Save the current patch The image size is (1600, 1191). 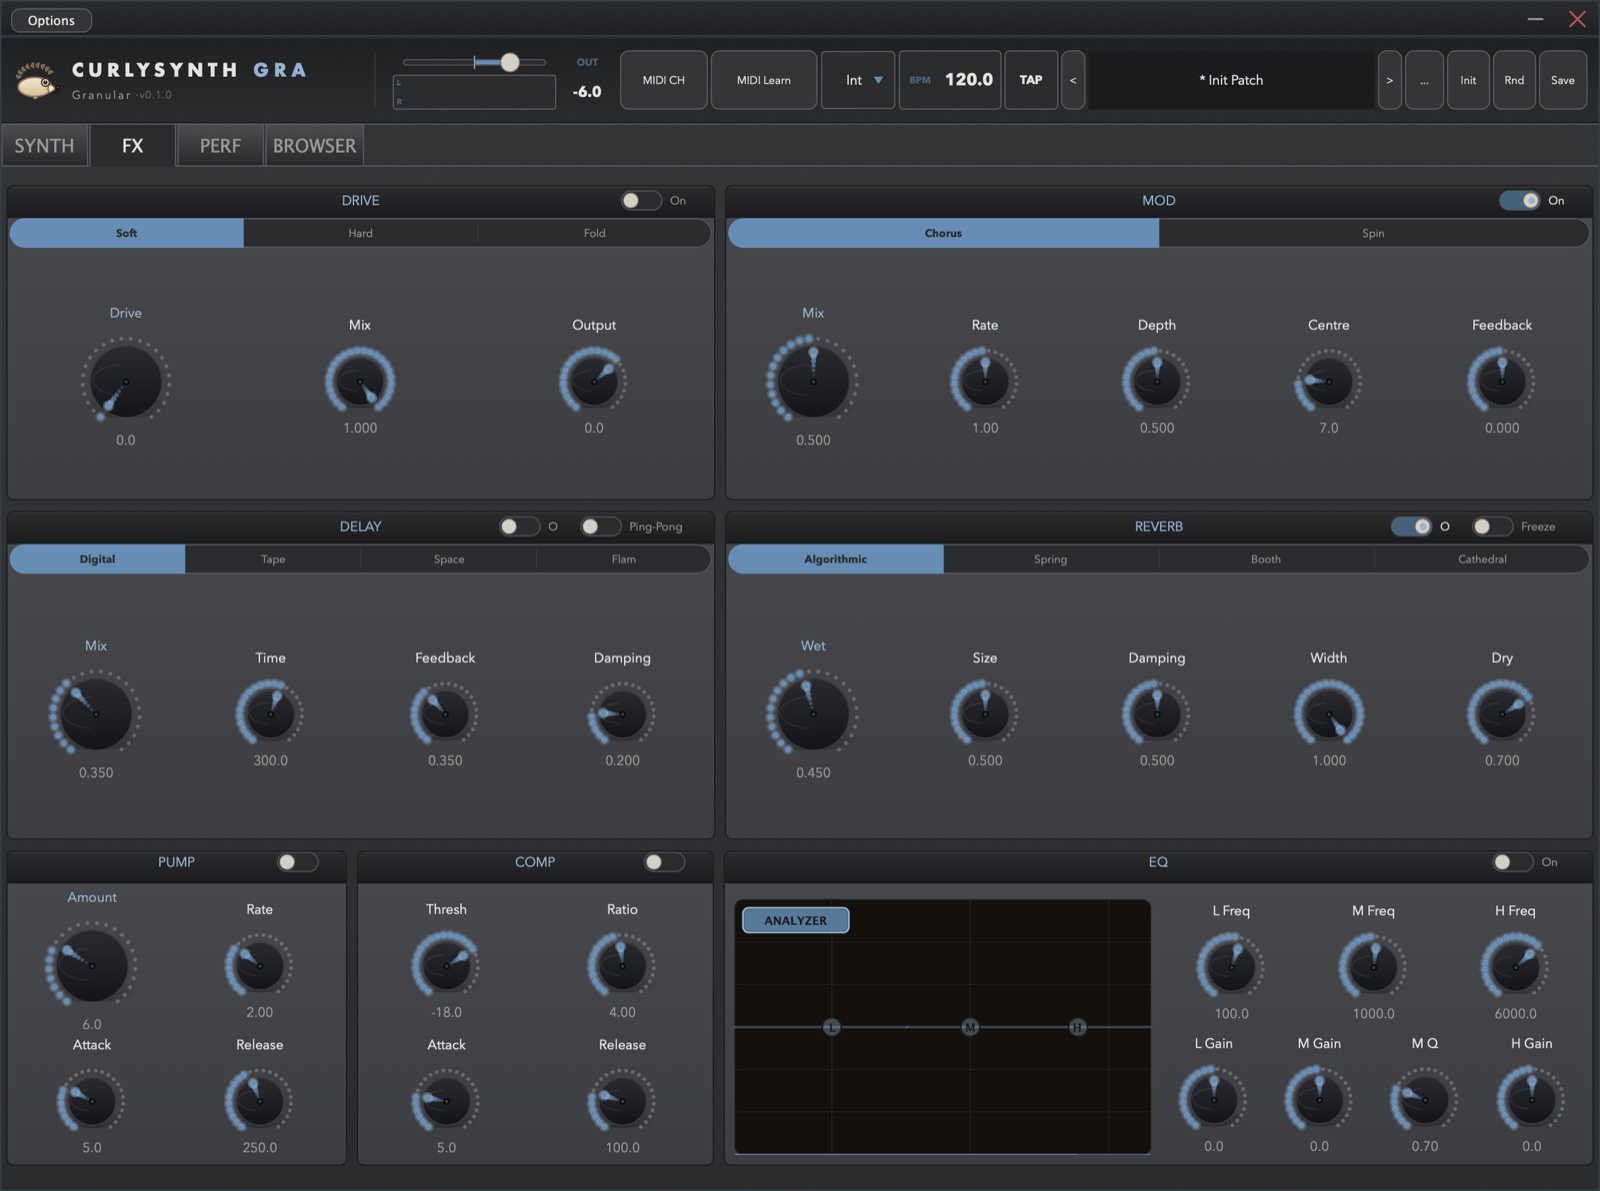pos(1563,80)
